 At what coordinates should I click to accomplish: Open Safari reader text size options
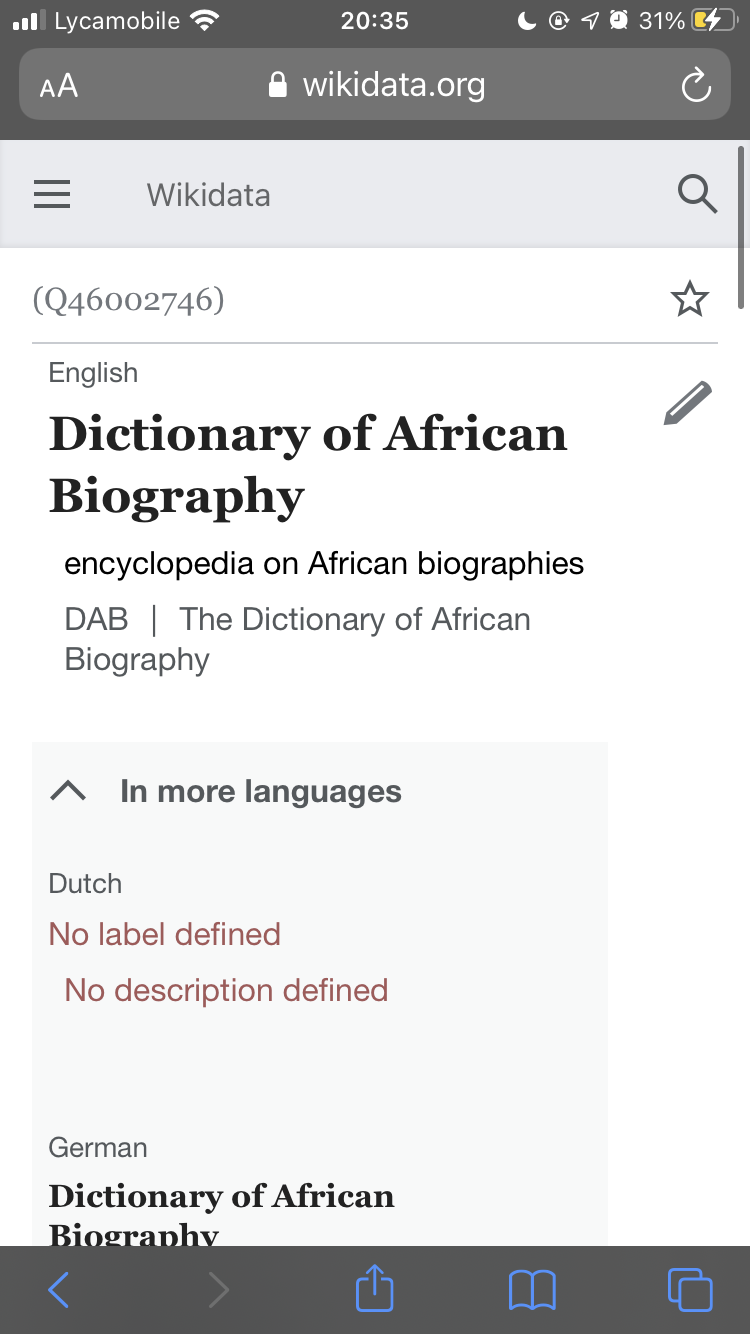tap(59, 86)
